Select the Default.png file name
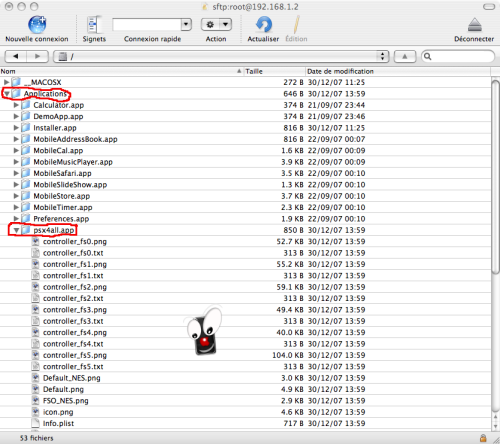Screen dimensions: 500x444 click(63, 389)
